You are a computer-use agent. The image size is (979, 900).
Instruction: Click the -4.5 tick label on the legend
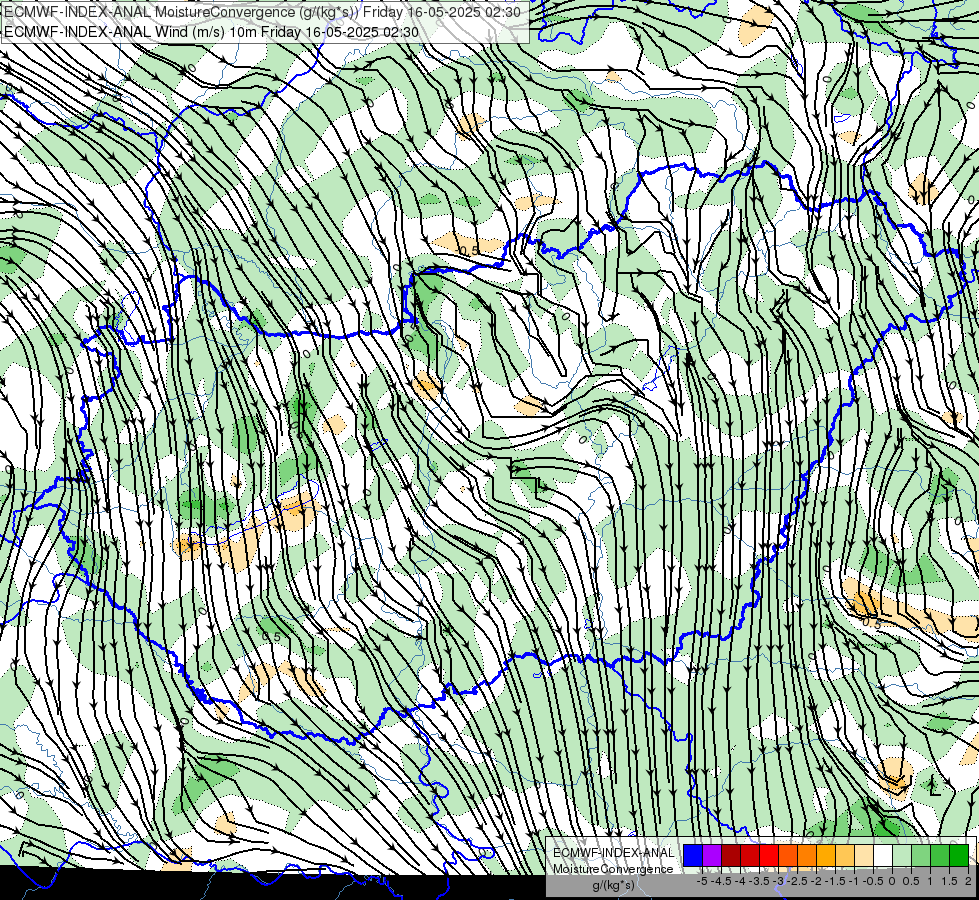(721, 881)
